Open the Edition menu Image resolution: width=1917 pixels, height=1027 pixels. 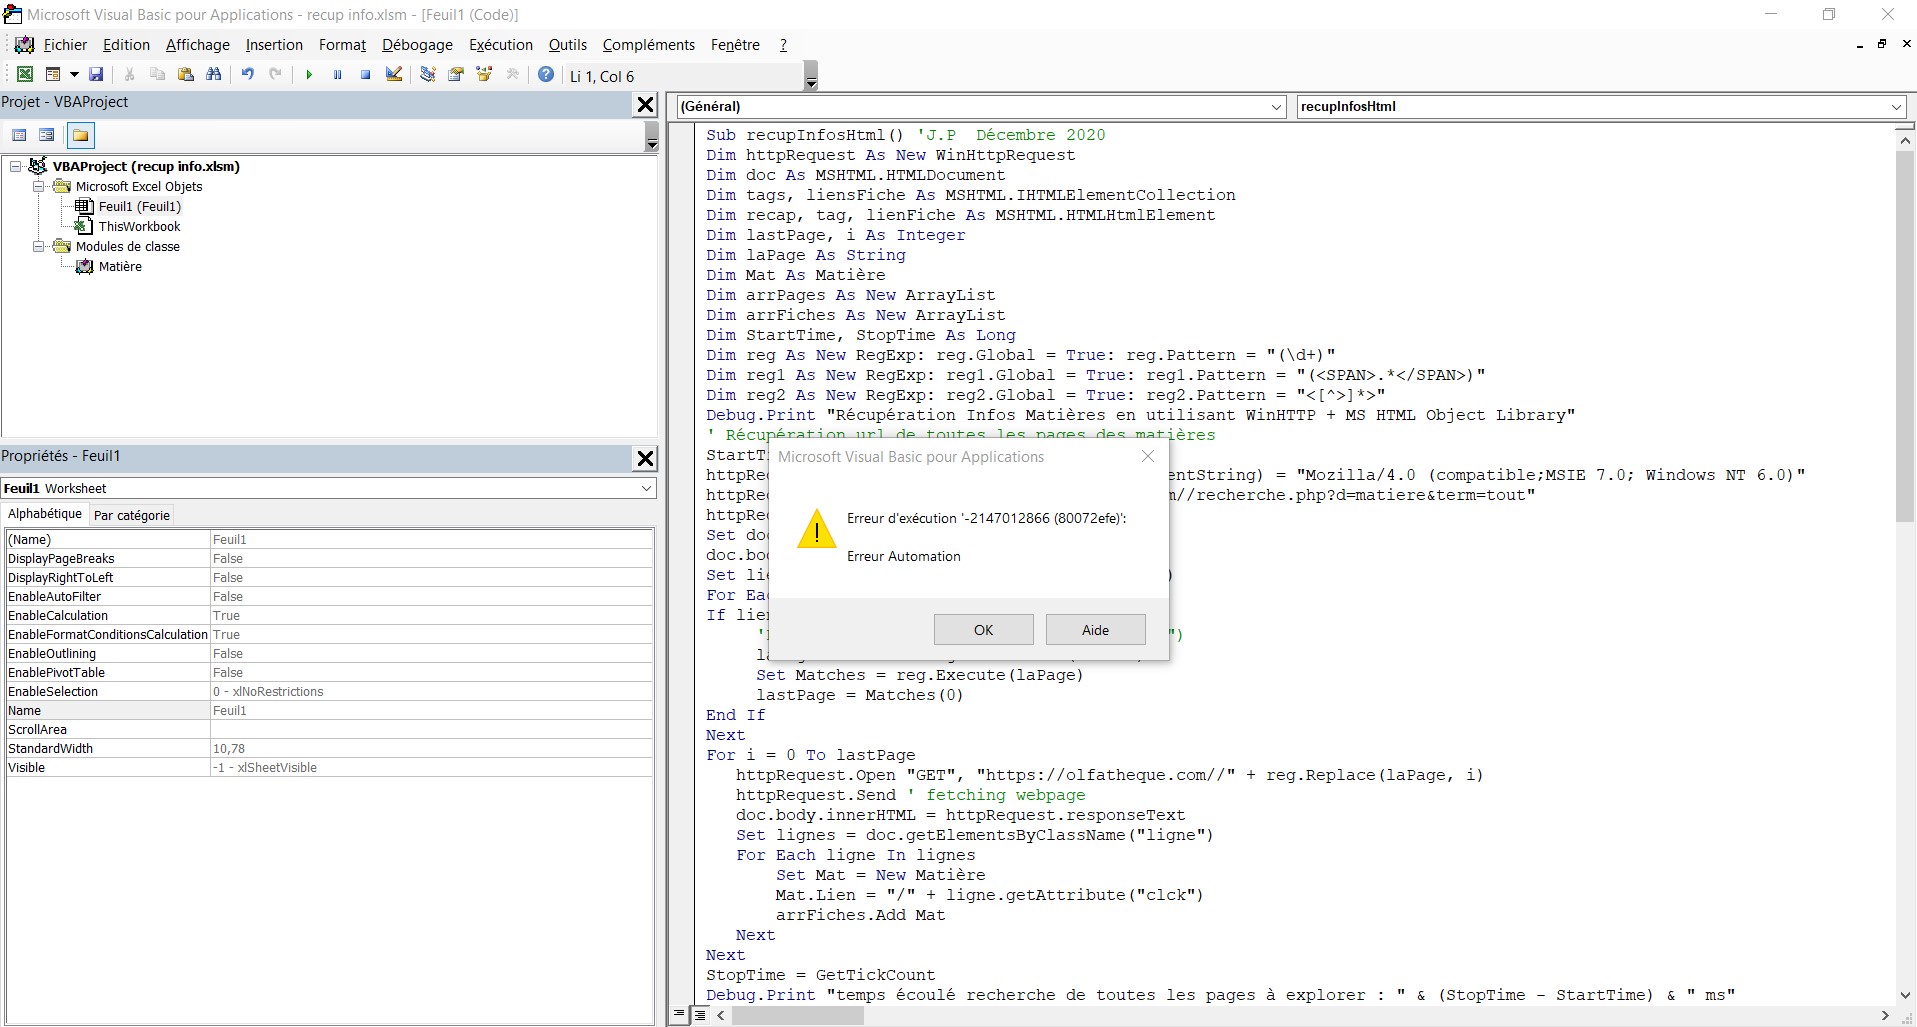[x=126, y=45]
